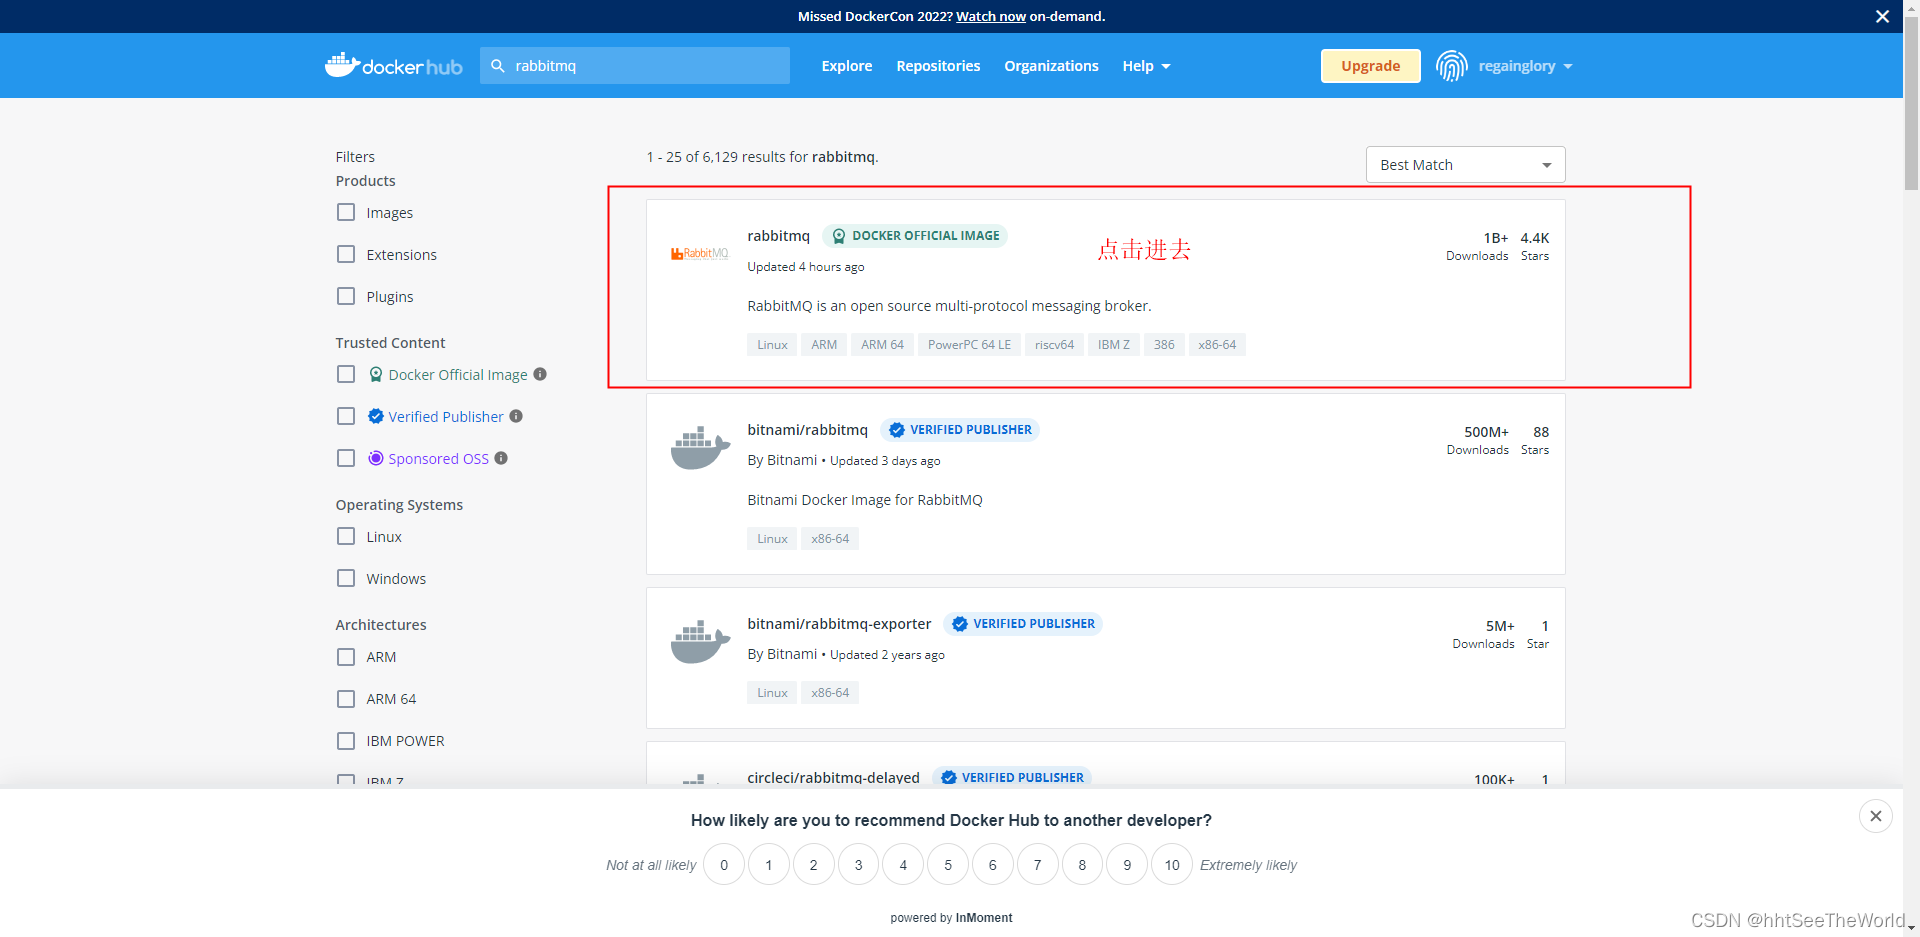Click the x86-64 tag under bitnami/rabbitmq-exporter
This screenshot has width=1920, height=937.
(830, 693)
